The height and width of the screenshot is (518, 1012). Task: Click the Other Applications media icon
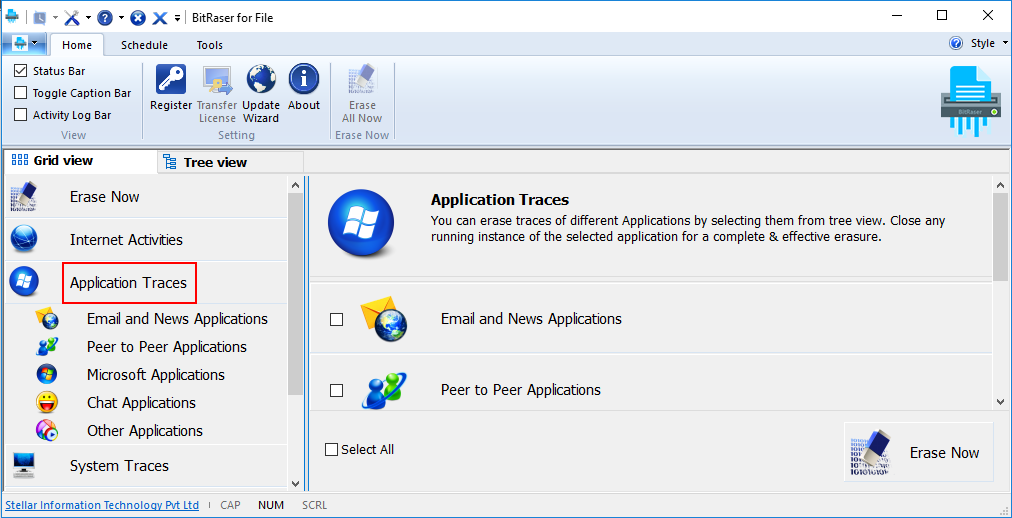point(47,430)
